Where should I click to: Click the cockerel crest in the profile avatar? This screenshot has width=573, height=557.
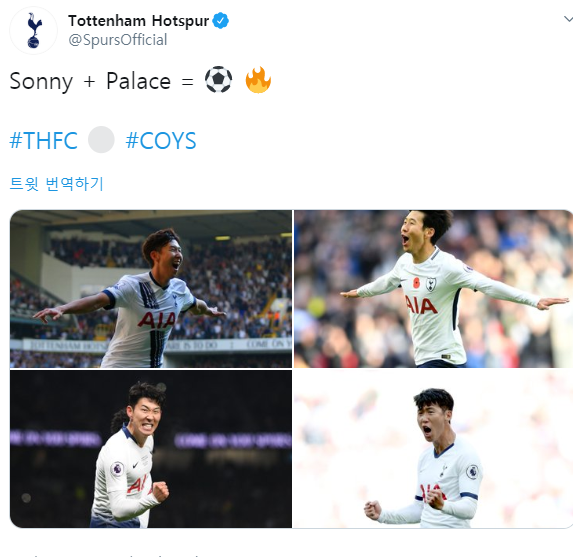34,30
